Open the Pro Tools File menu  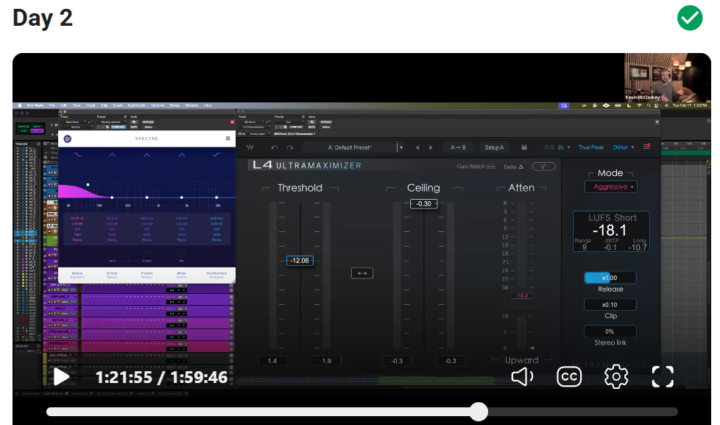pyautogui.click(x=52, y=106)
